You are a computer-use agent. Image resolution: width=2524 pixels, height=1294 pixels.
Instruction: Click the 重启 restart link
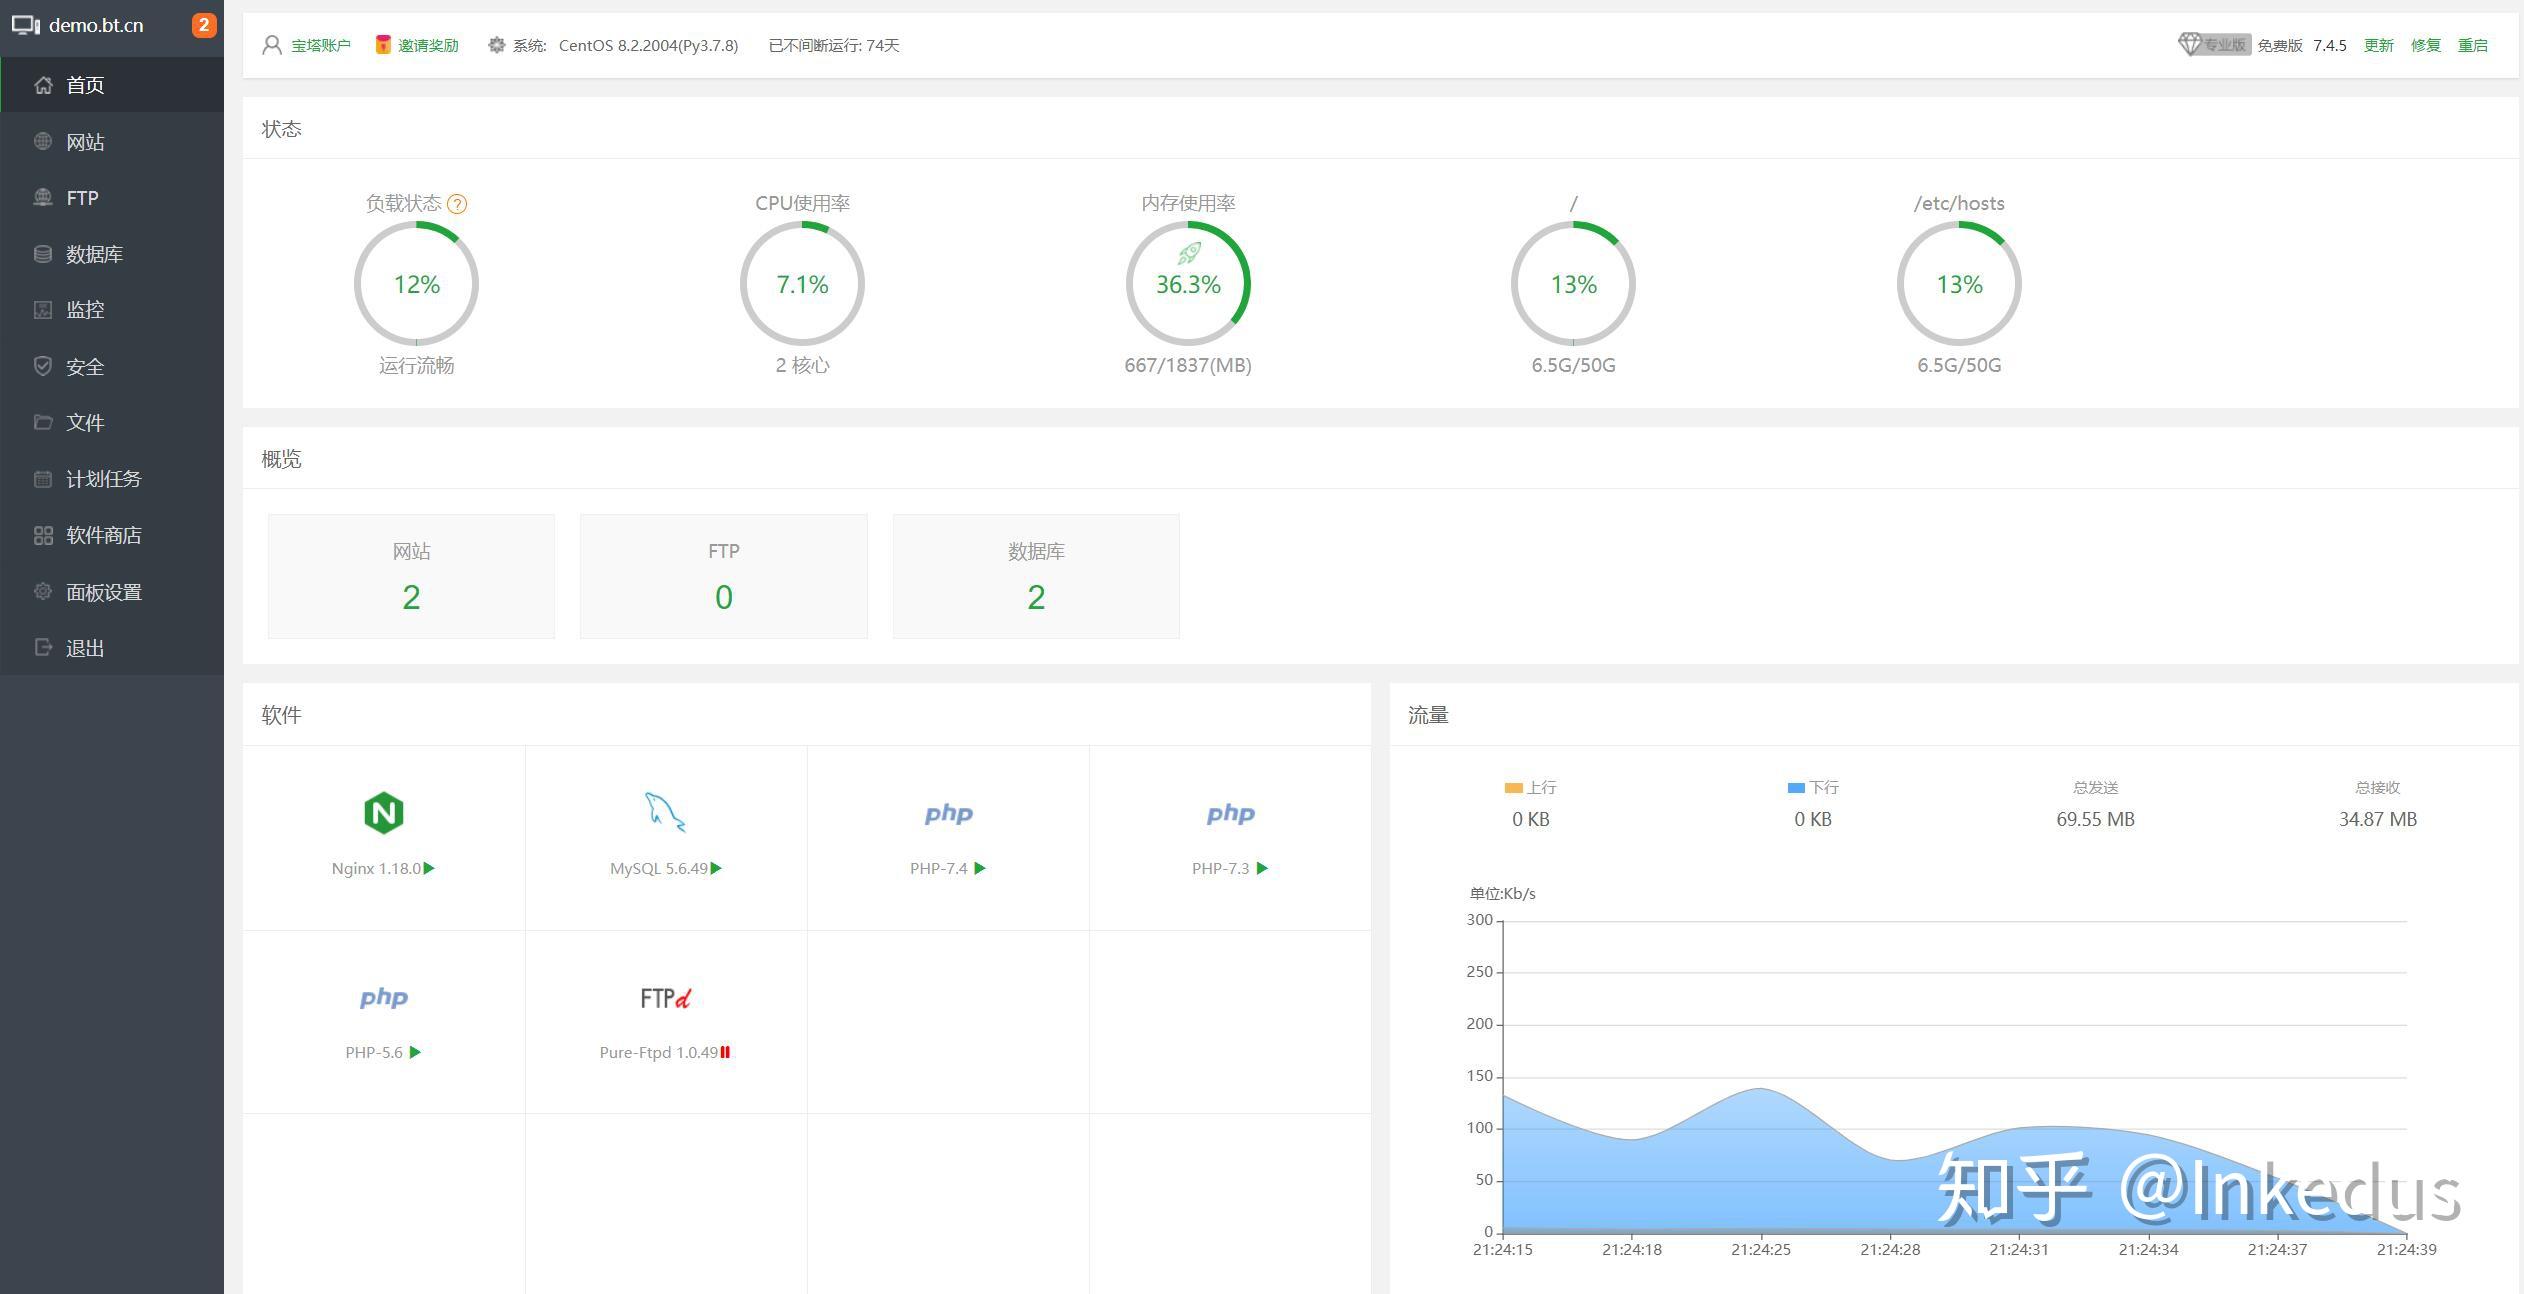pyautogui.click(x=2473, y=45)
